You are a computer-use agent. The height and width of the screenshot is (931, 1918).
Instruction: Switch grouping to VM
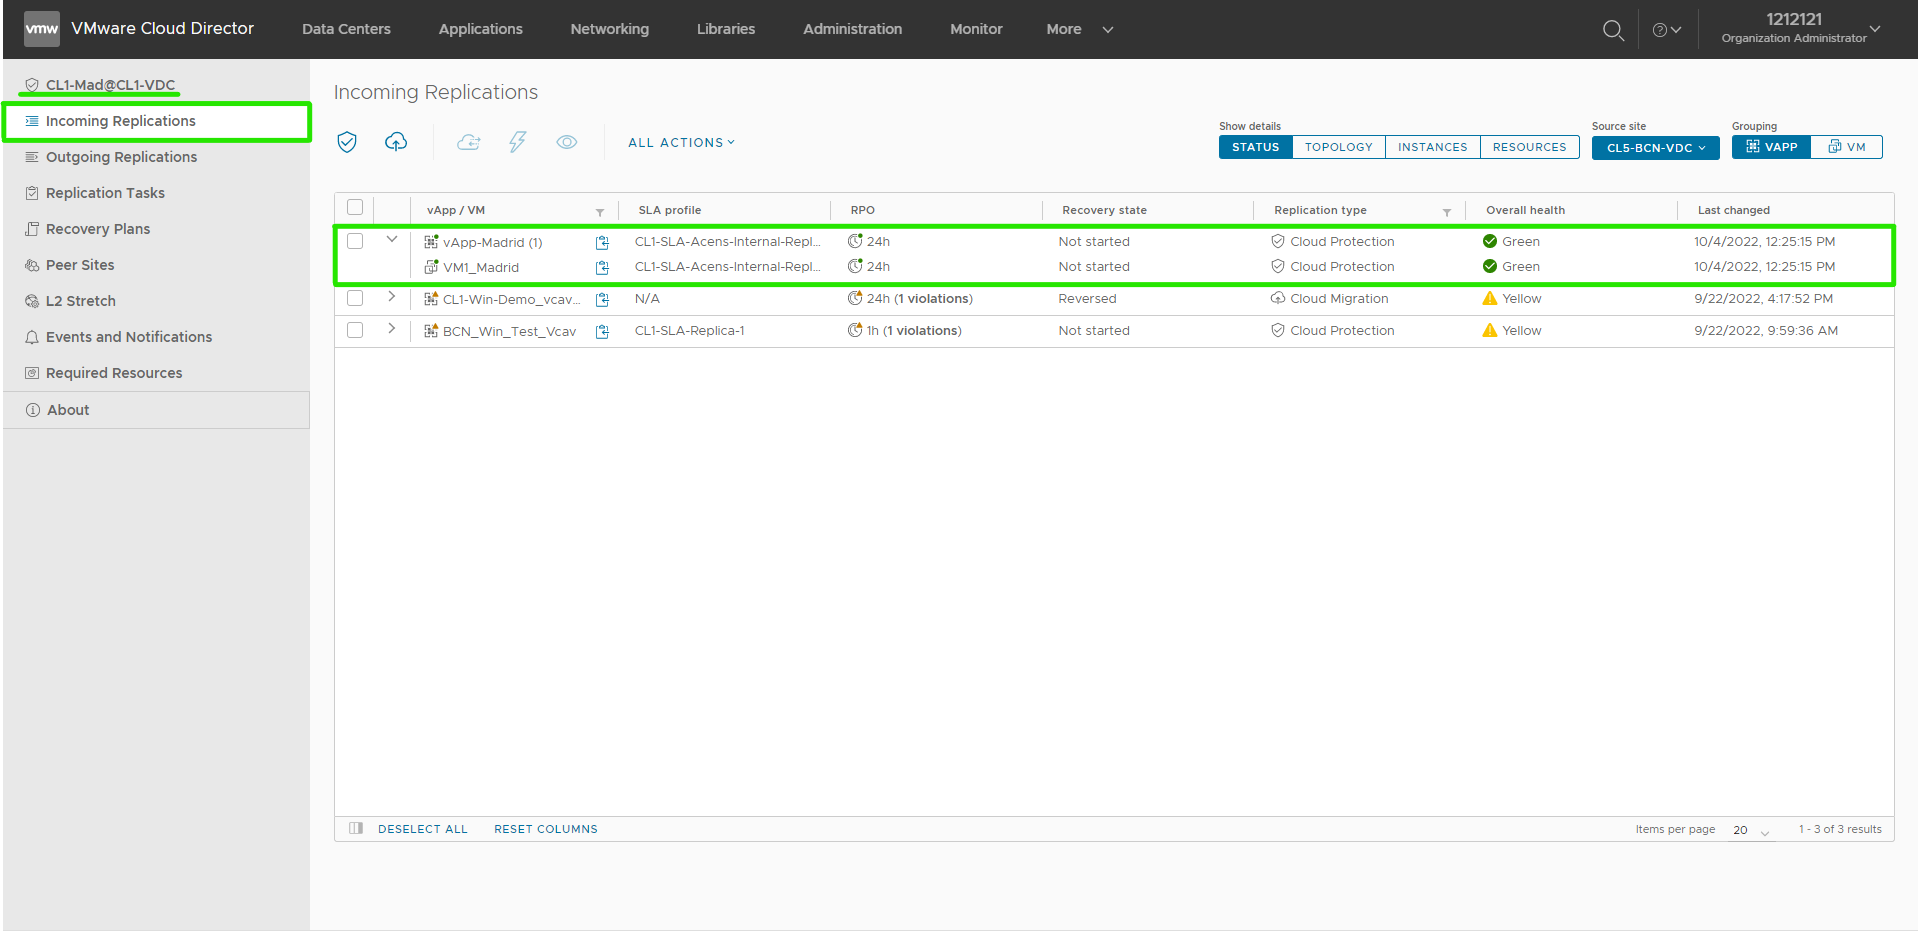coord(1847,147)
